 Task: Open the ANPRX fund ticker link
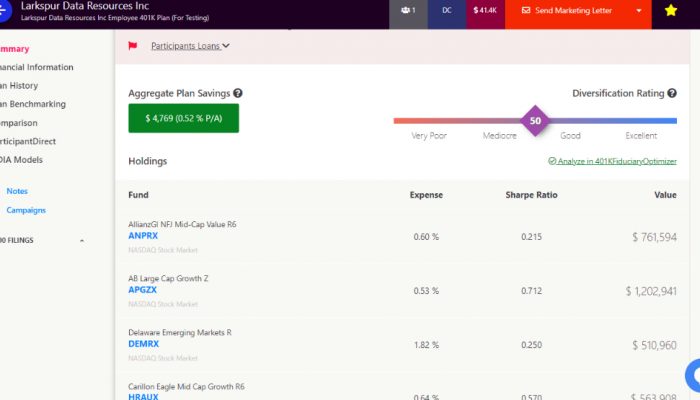click(143, 236)
